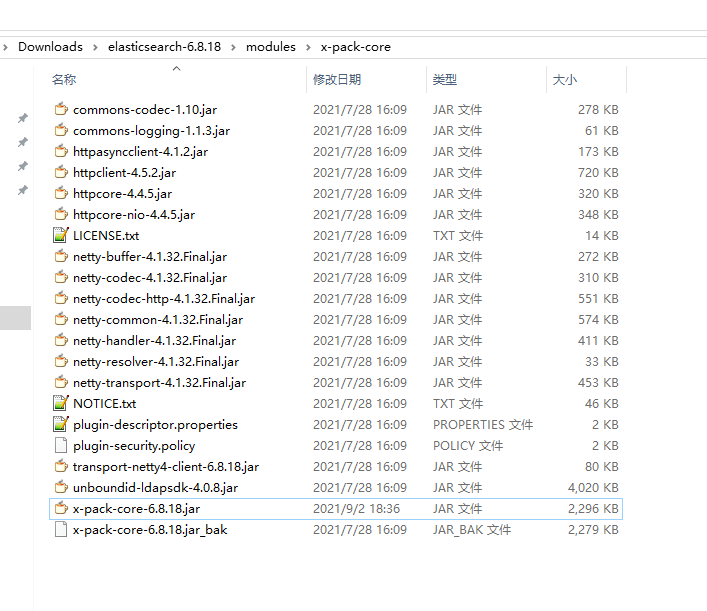Expand the chevron after elasticsearch-6.8.18 in path
Viewport: 707px width, 611px height.
(x=233, y=47)
